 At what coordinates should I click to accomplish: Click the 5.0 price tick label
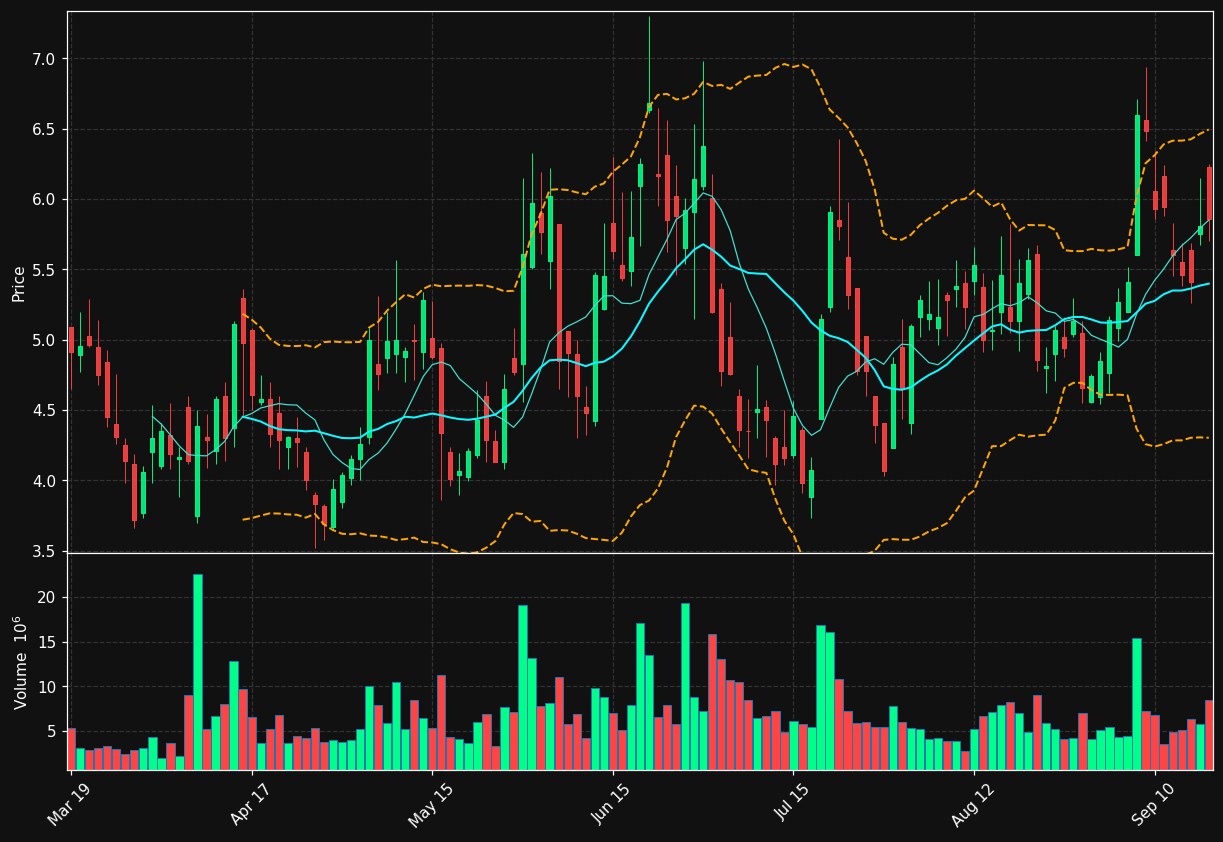(x=44, y=340)
